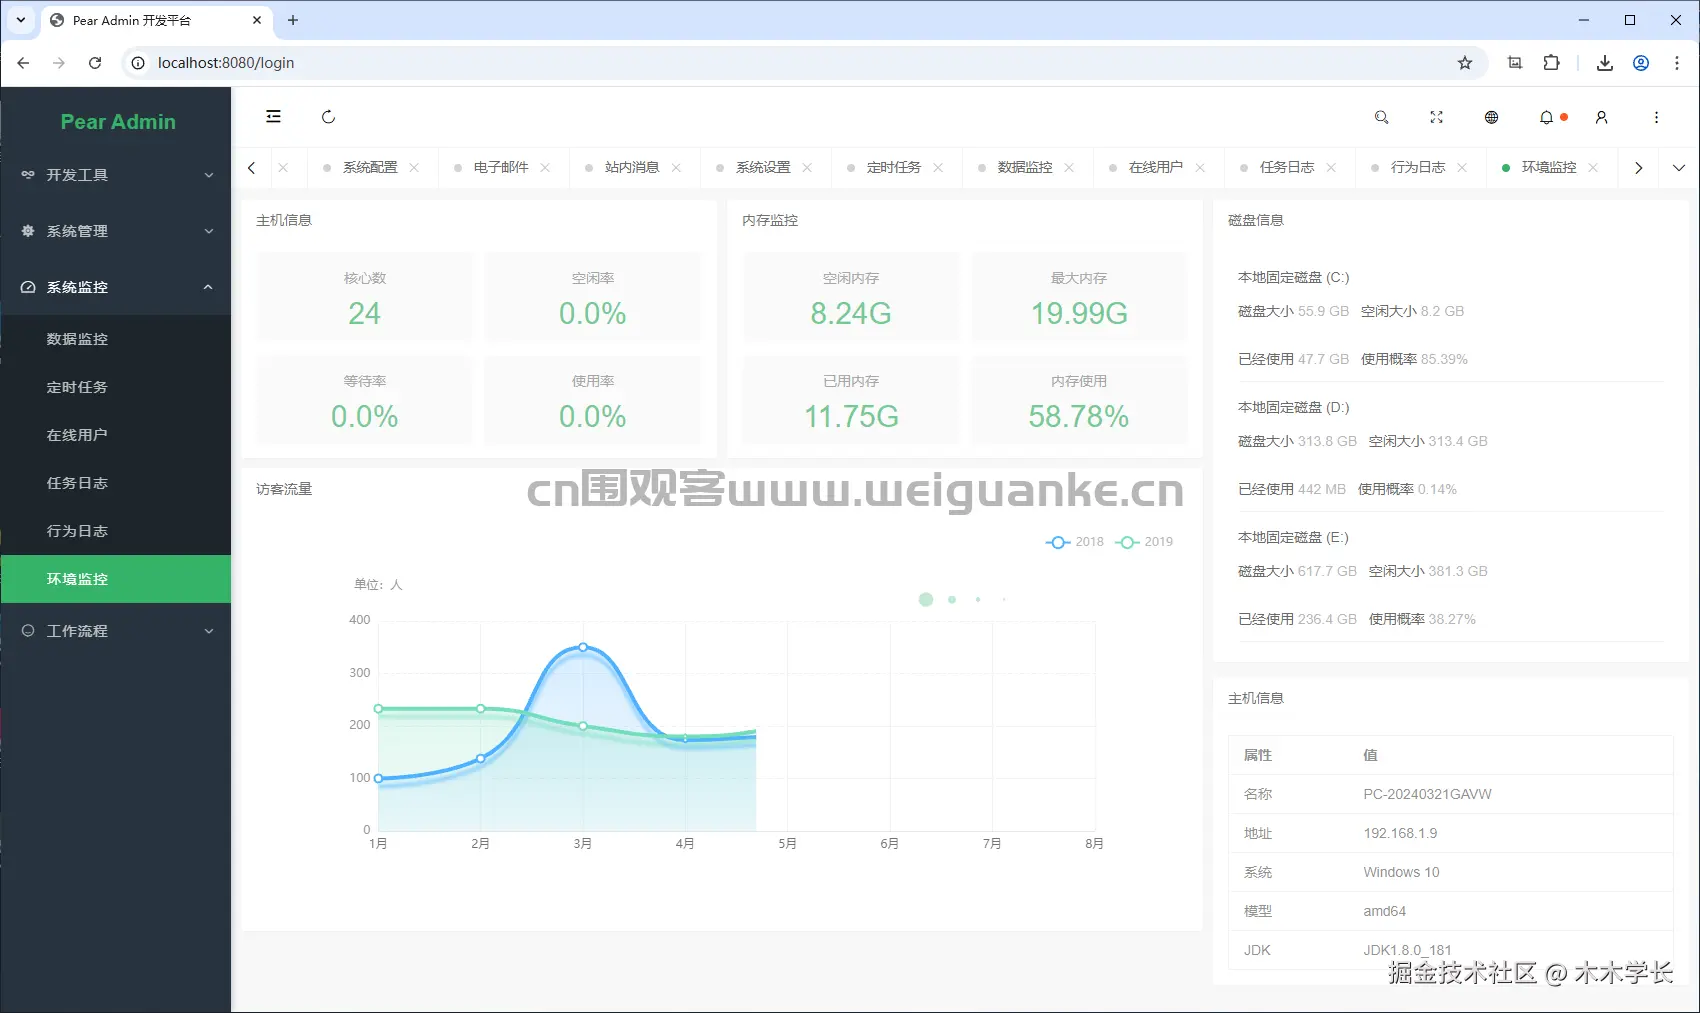The height and width of the screenshot is (1013, 1700).
Task: Toggle the 2018 series in the visitor chart
Action: click(x=1074, y=541)
